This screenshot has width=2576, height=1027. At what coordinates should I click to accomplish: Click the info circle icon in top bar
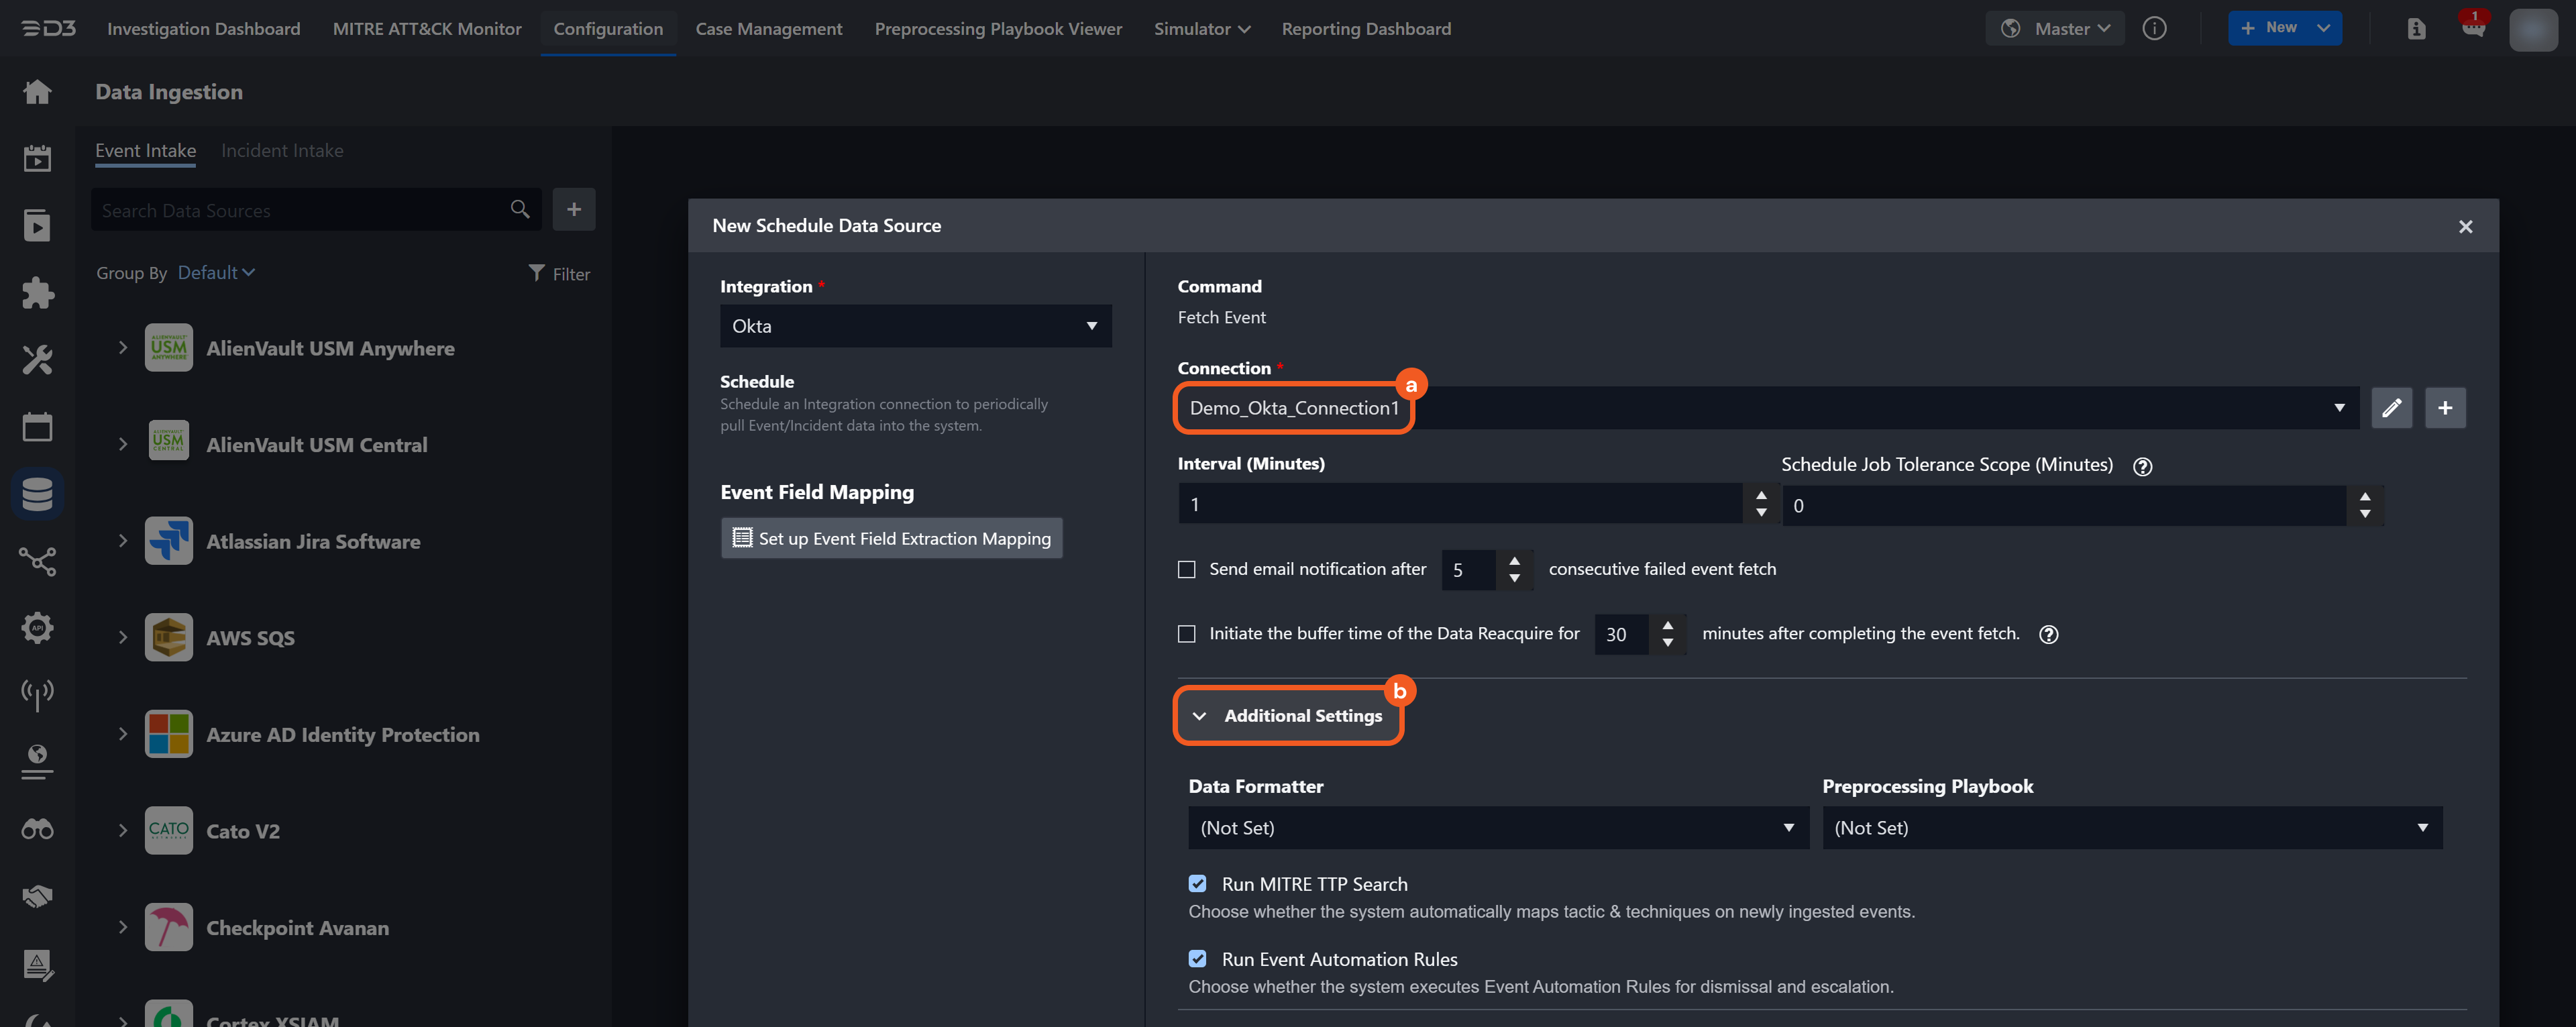(2154, 28)
